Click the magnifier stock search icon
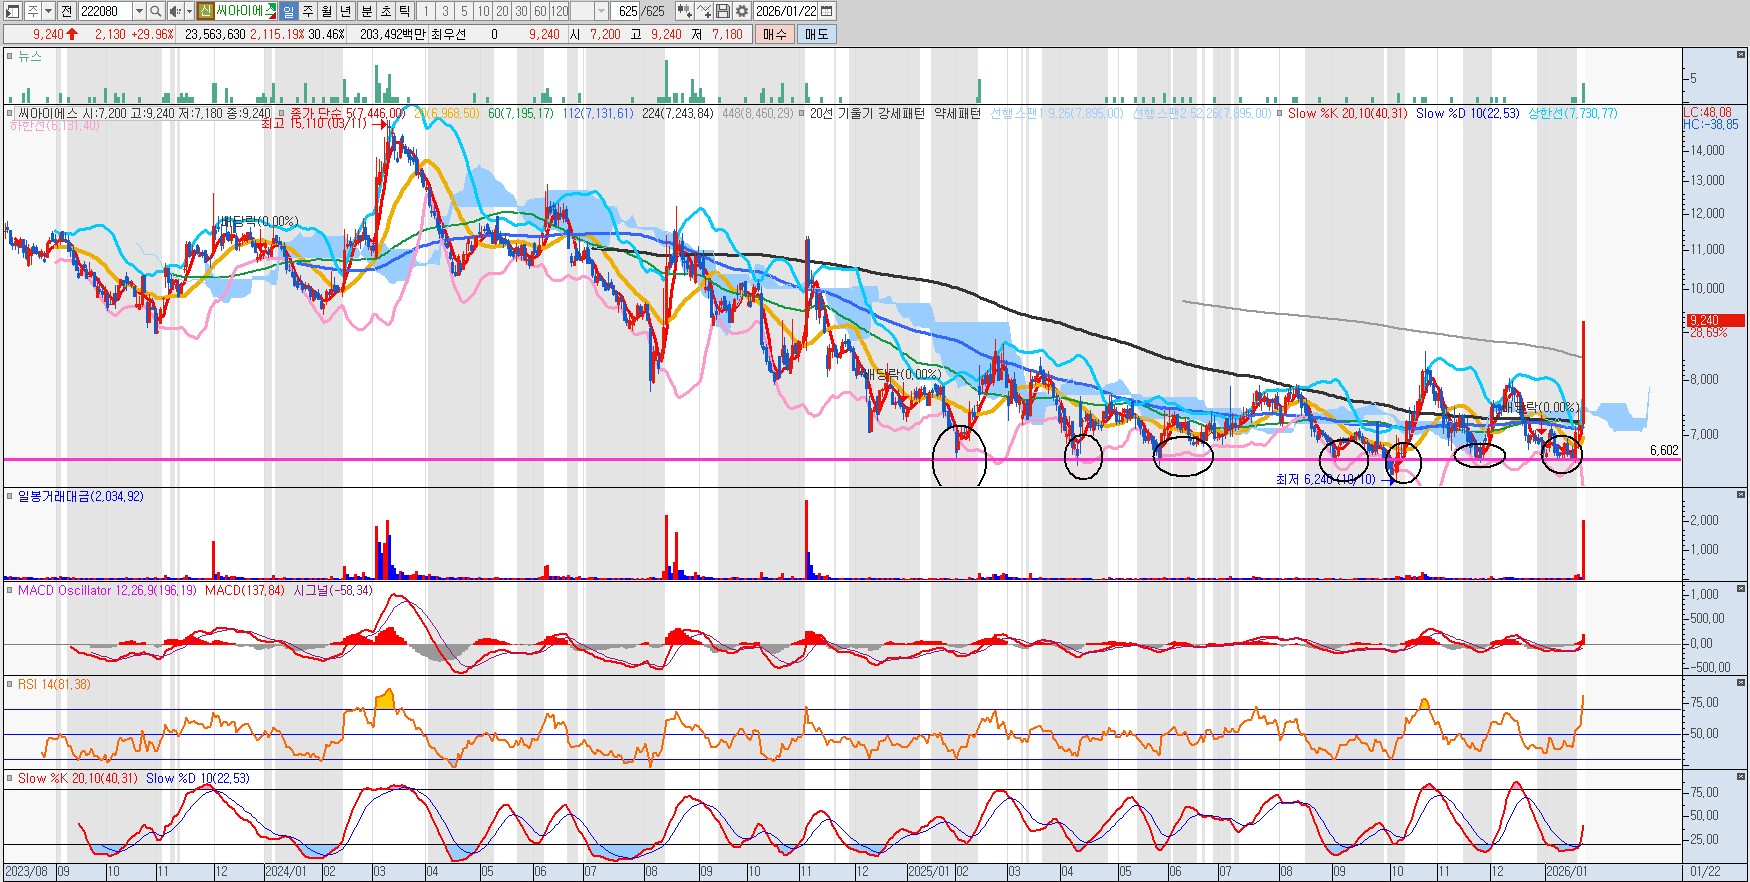1750x882 pixels. [x=156, y=11]
